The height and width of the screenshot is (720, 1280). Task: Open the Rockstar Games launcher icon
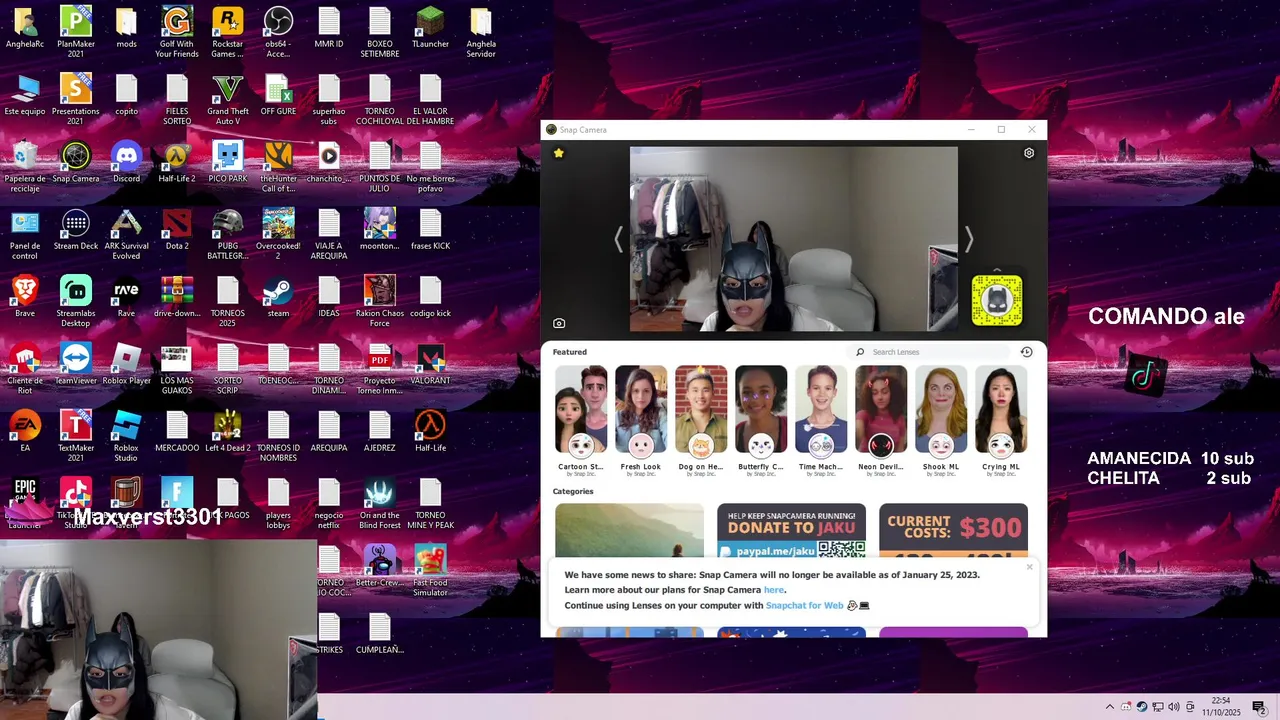coord(228,33)
